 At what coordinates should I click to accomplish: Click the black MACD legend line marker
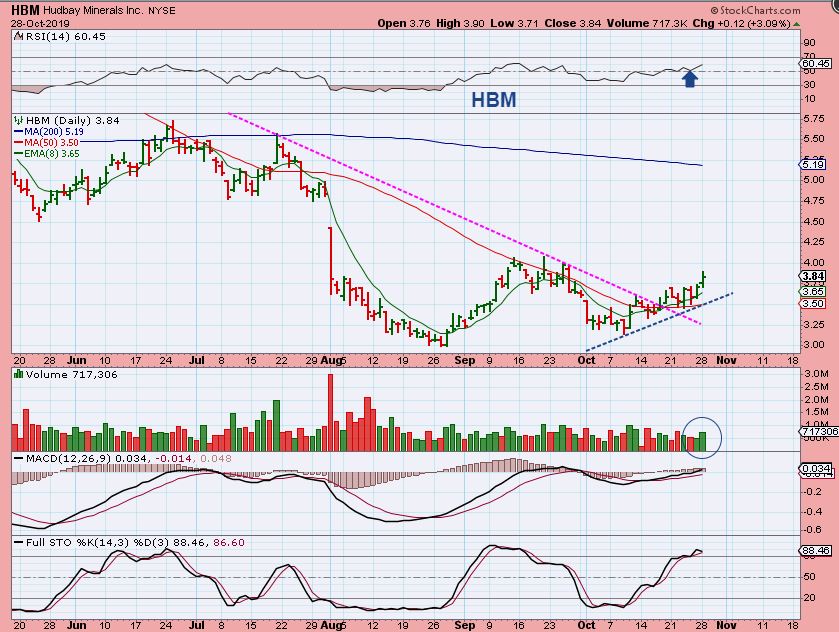pyautogui.click(x=19, y=459)
